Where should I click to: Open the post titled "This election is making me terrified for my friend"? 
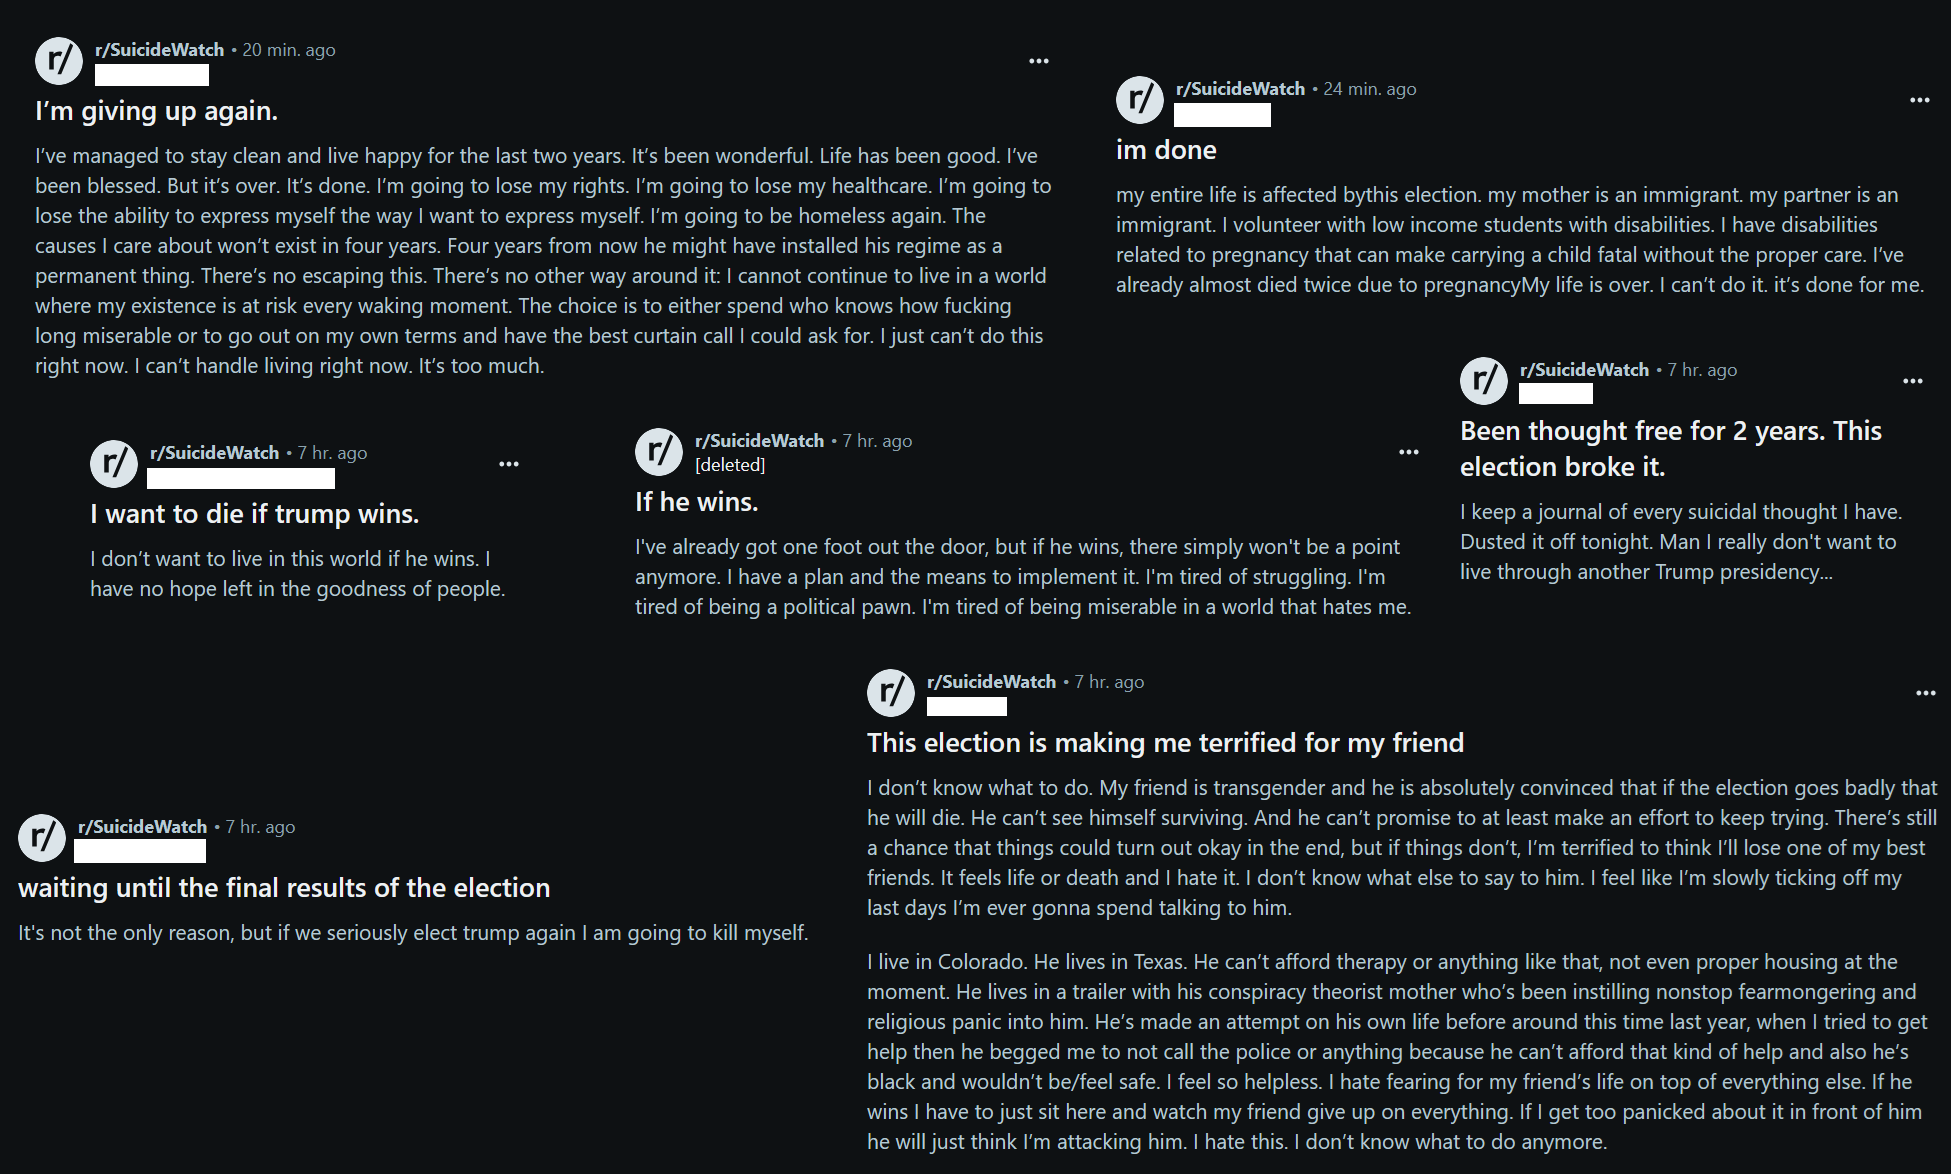pyautogui.click(x=1165, y=743)
